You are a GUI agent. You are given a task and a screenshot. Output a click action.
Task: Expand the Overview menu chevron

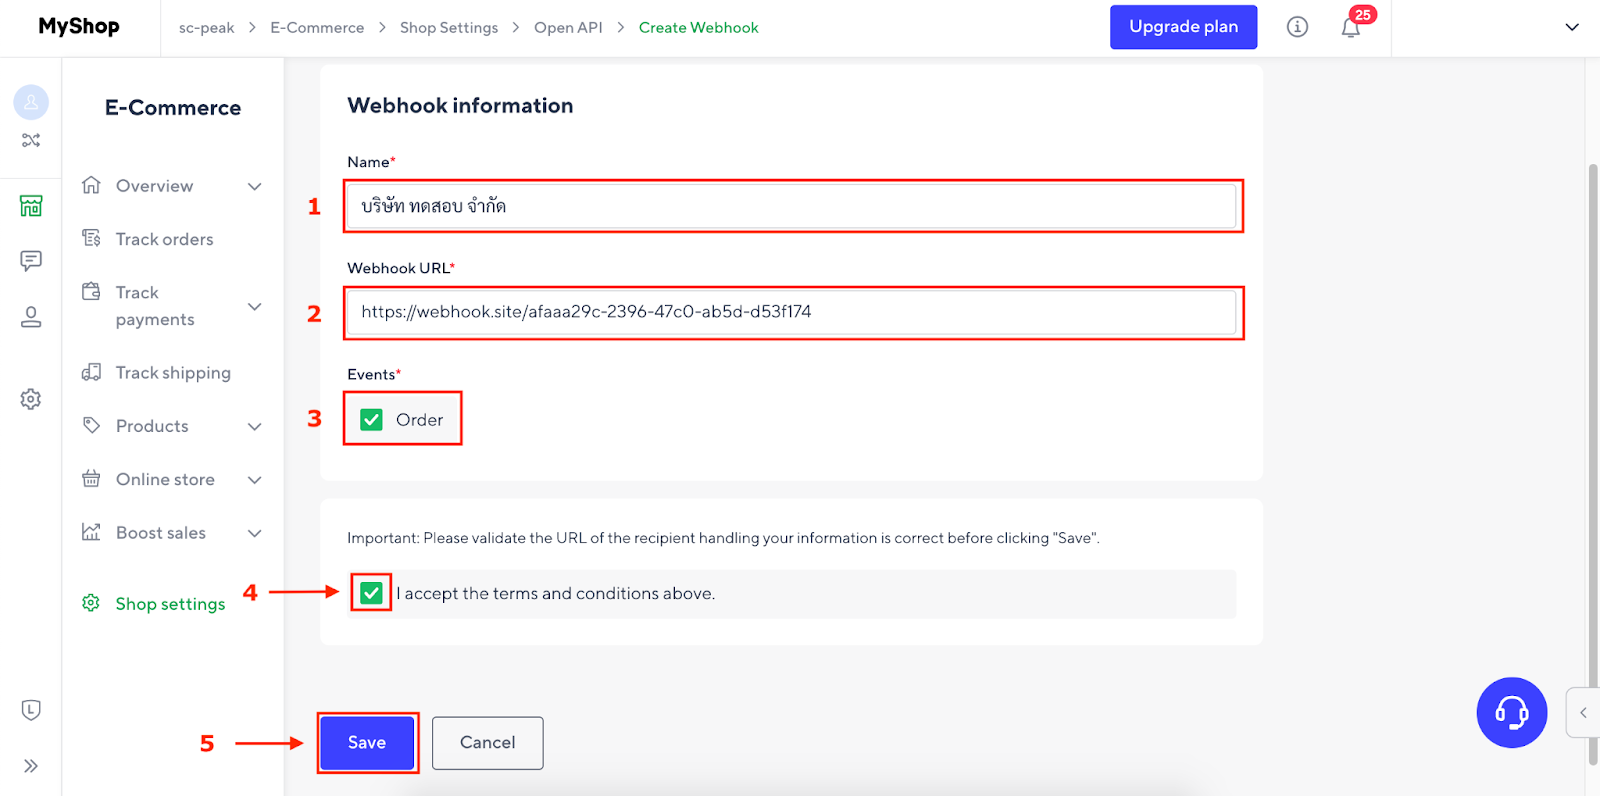255,186
